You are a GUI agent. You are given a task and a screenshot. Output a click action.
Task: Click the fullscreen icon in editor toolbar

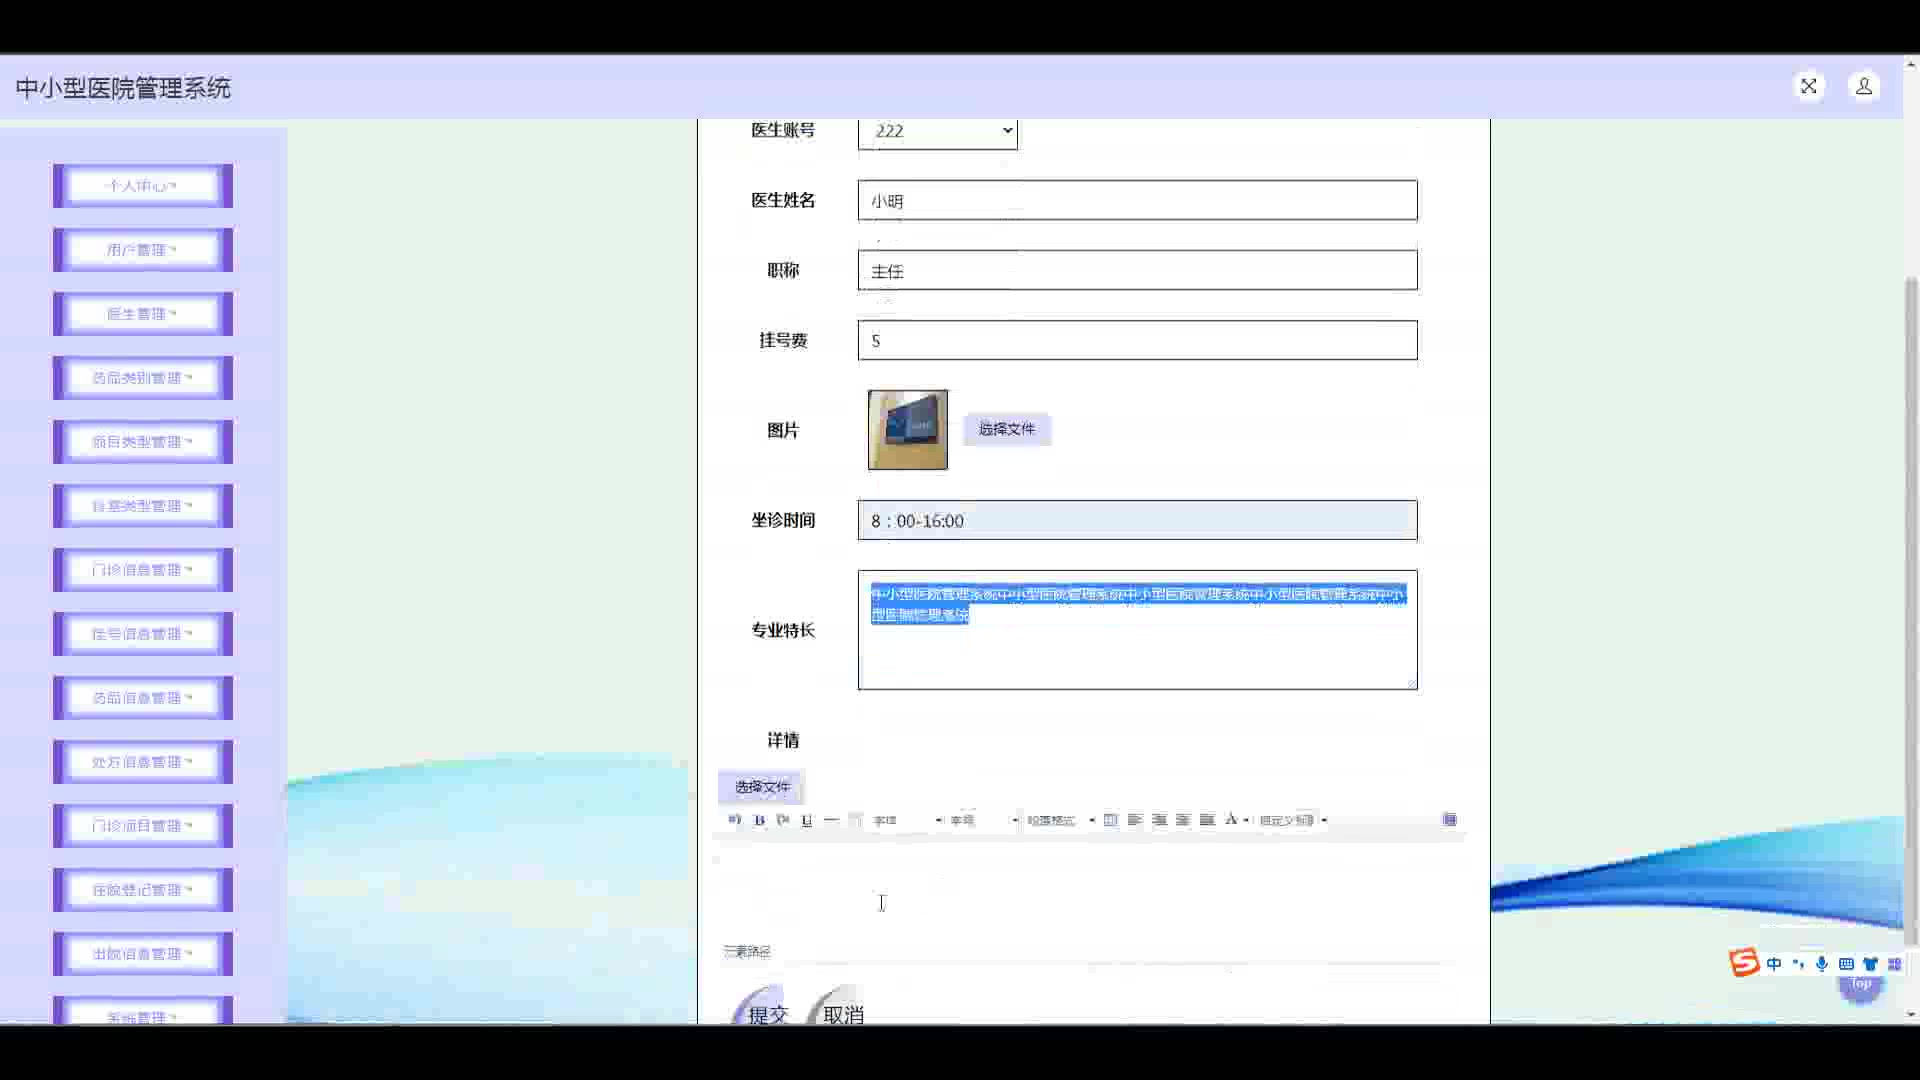pos(1449,820)
